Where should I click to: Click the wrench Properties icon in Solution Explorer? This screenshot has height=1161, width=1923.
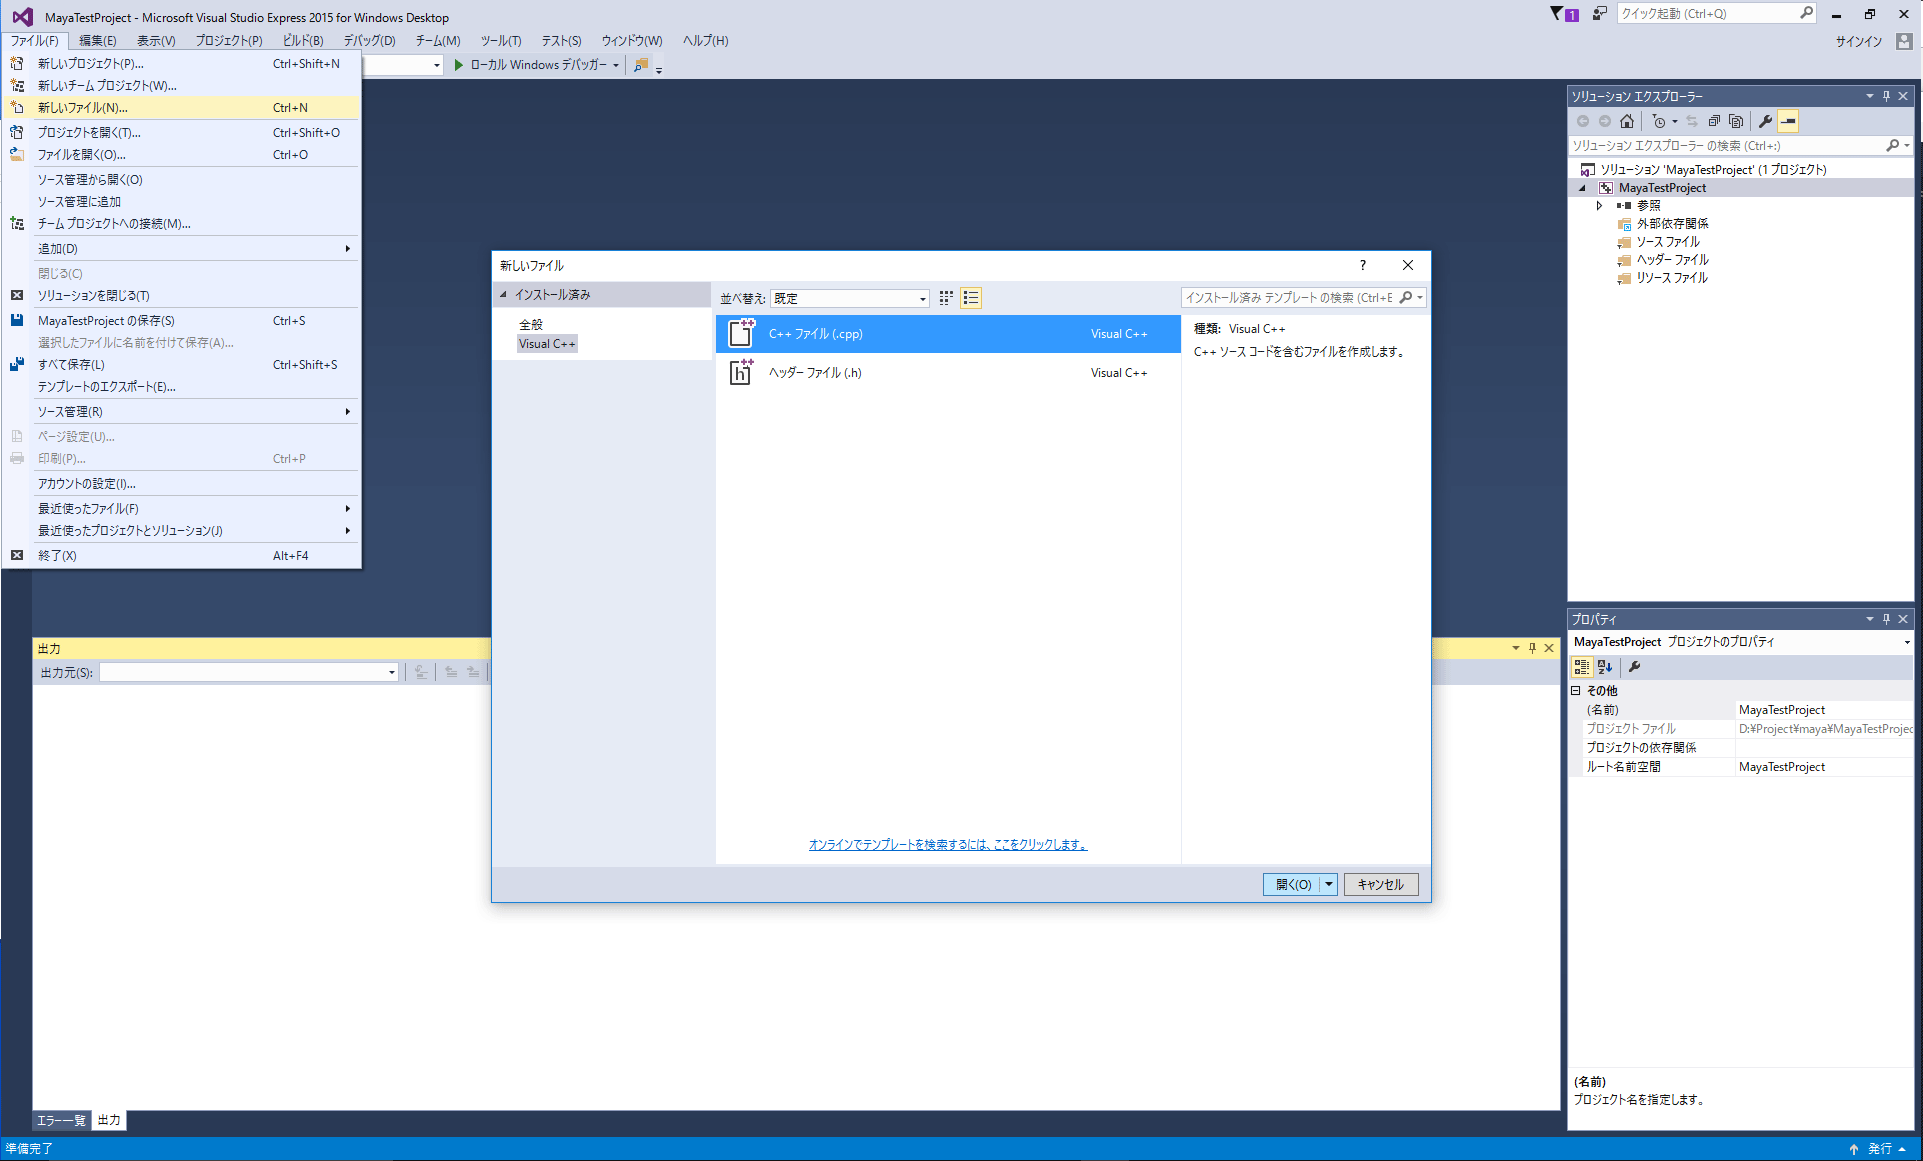[x=1766, y=121]
